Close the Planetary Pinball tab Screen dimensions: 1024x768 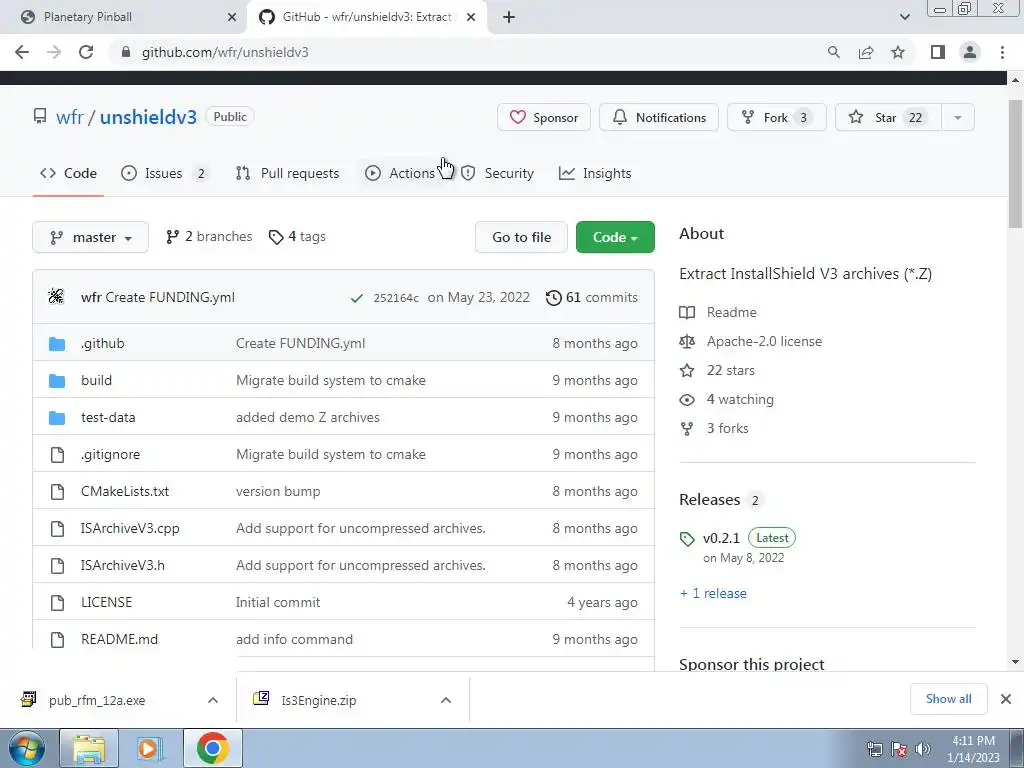coord(232,17)
